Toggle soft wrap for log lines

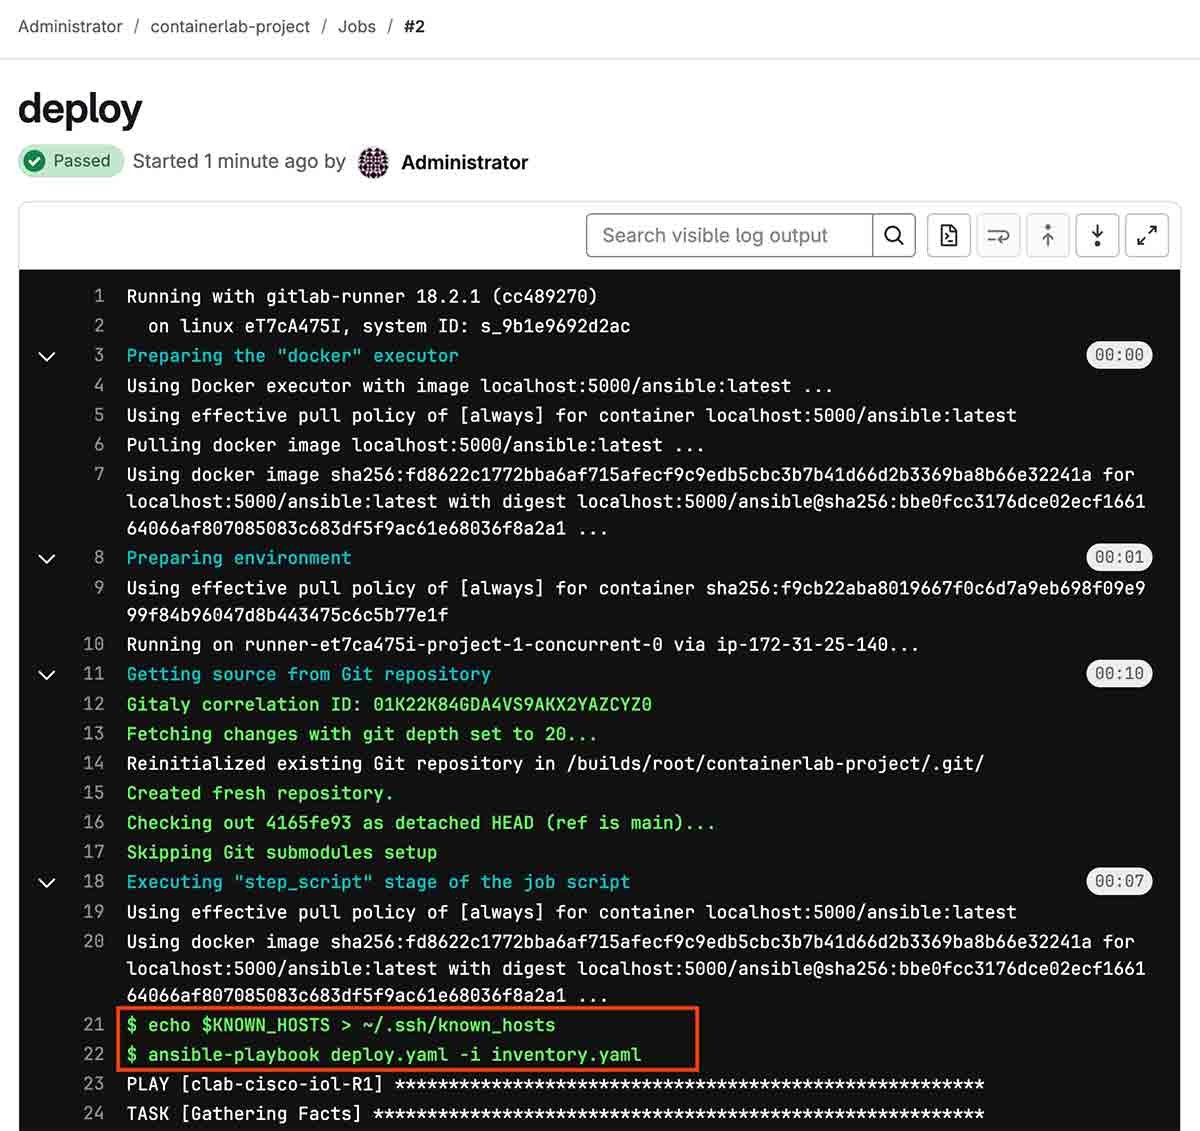(997, 235)
